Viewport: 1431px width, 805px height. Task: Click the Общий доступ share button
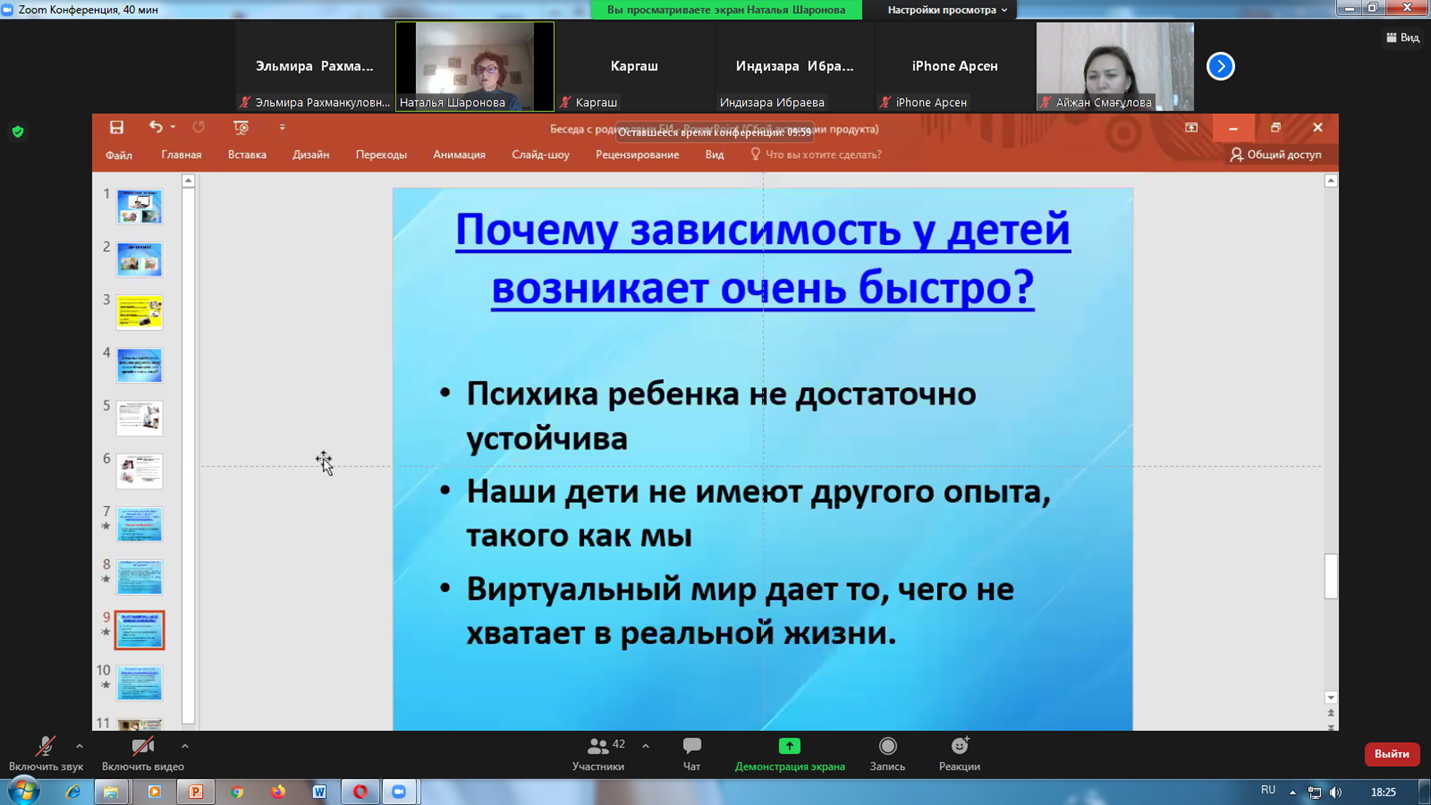(1275, 155)
